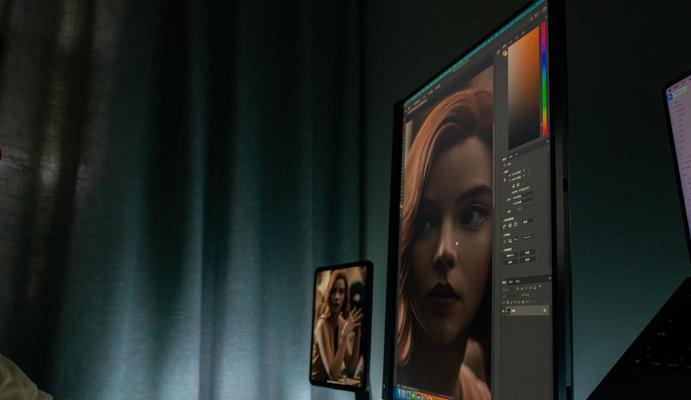Click the foreground color chip left of picker
The width and height of the screenshot is (691, 400).
point(505,53)
